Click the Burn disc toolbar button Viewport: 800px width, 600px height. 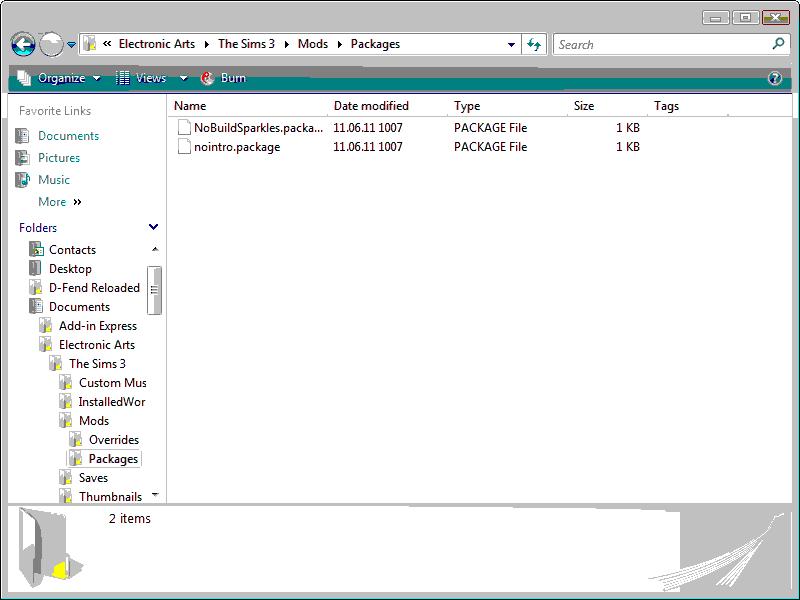click(x=223, y=78)
